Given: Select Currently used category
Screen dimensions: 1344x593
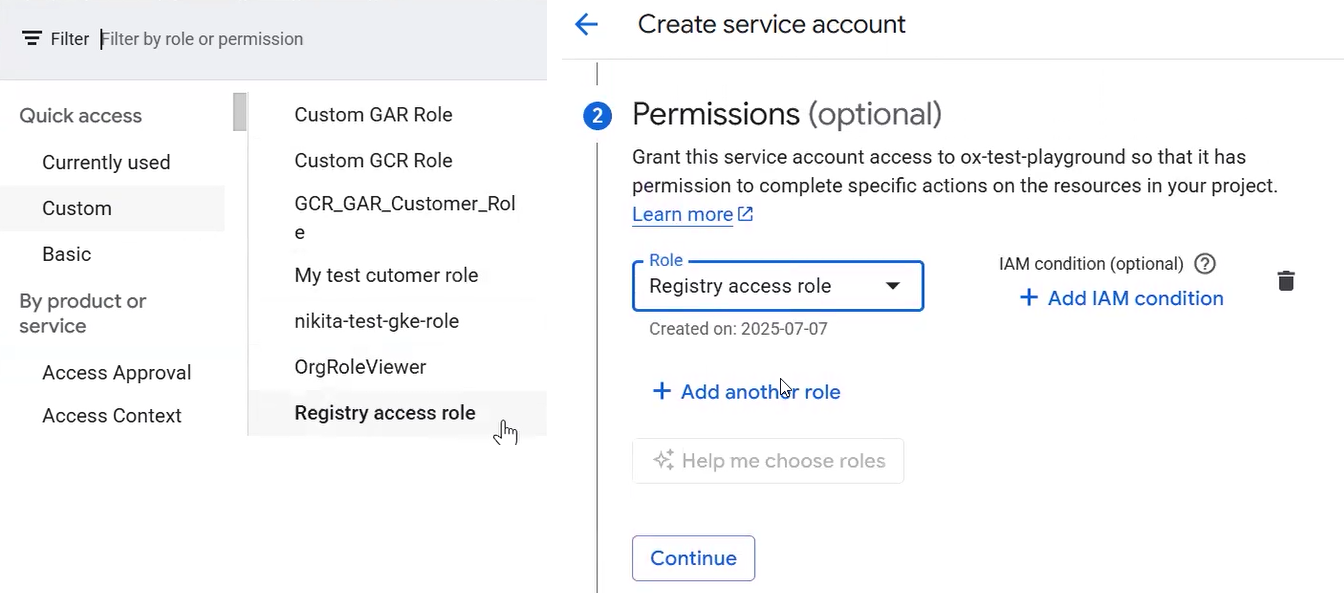Looking at the screenshot, I should [106, 162].
